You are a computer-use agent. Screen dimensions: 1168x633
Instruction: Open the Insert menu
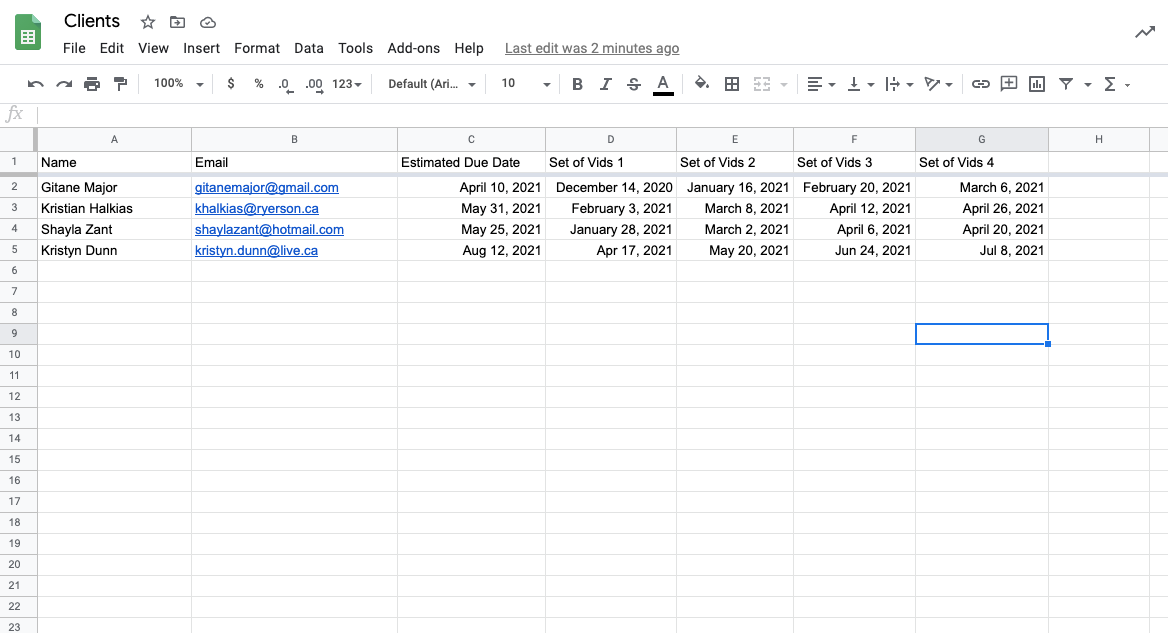pyautogui.click(x=201, y=48)
